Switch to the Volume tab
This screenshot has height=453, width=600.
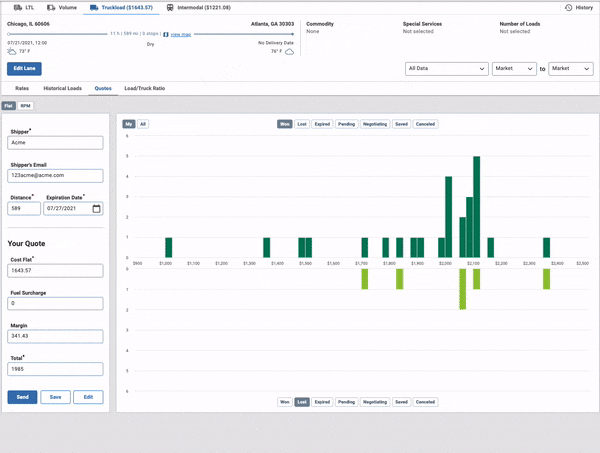point(62,8)
